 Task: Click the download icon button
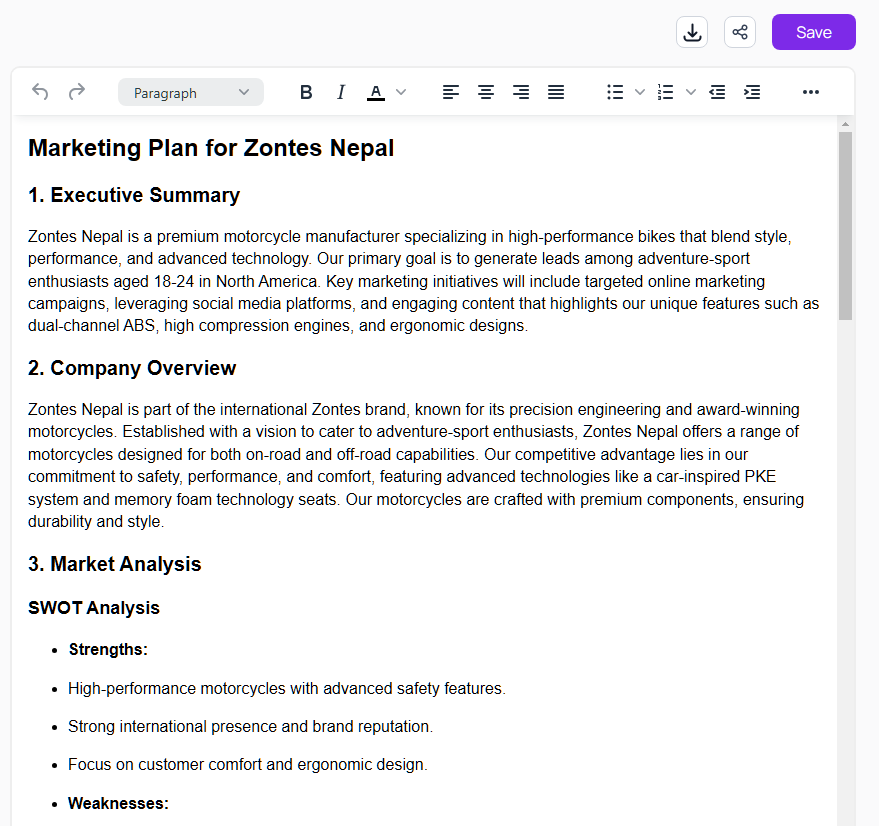[x=691, y=32]
